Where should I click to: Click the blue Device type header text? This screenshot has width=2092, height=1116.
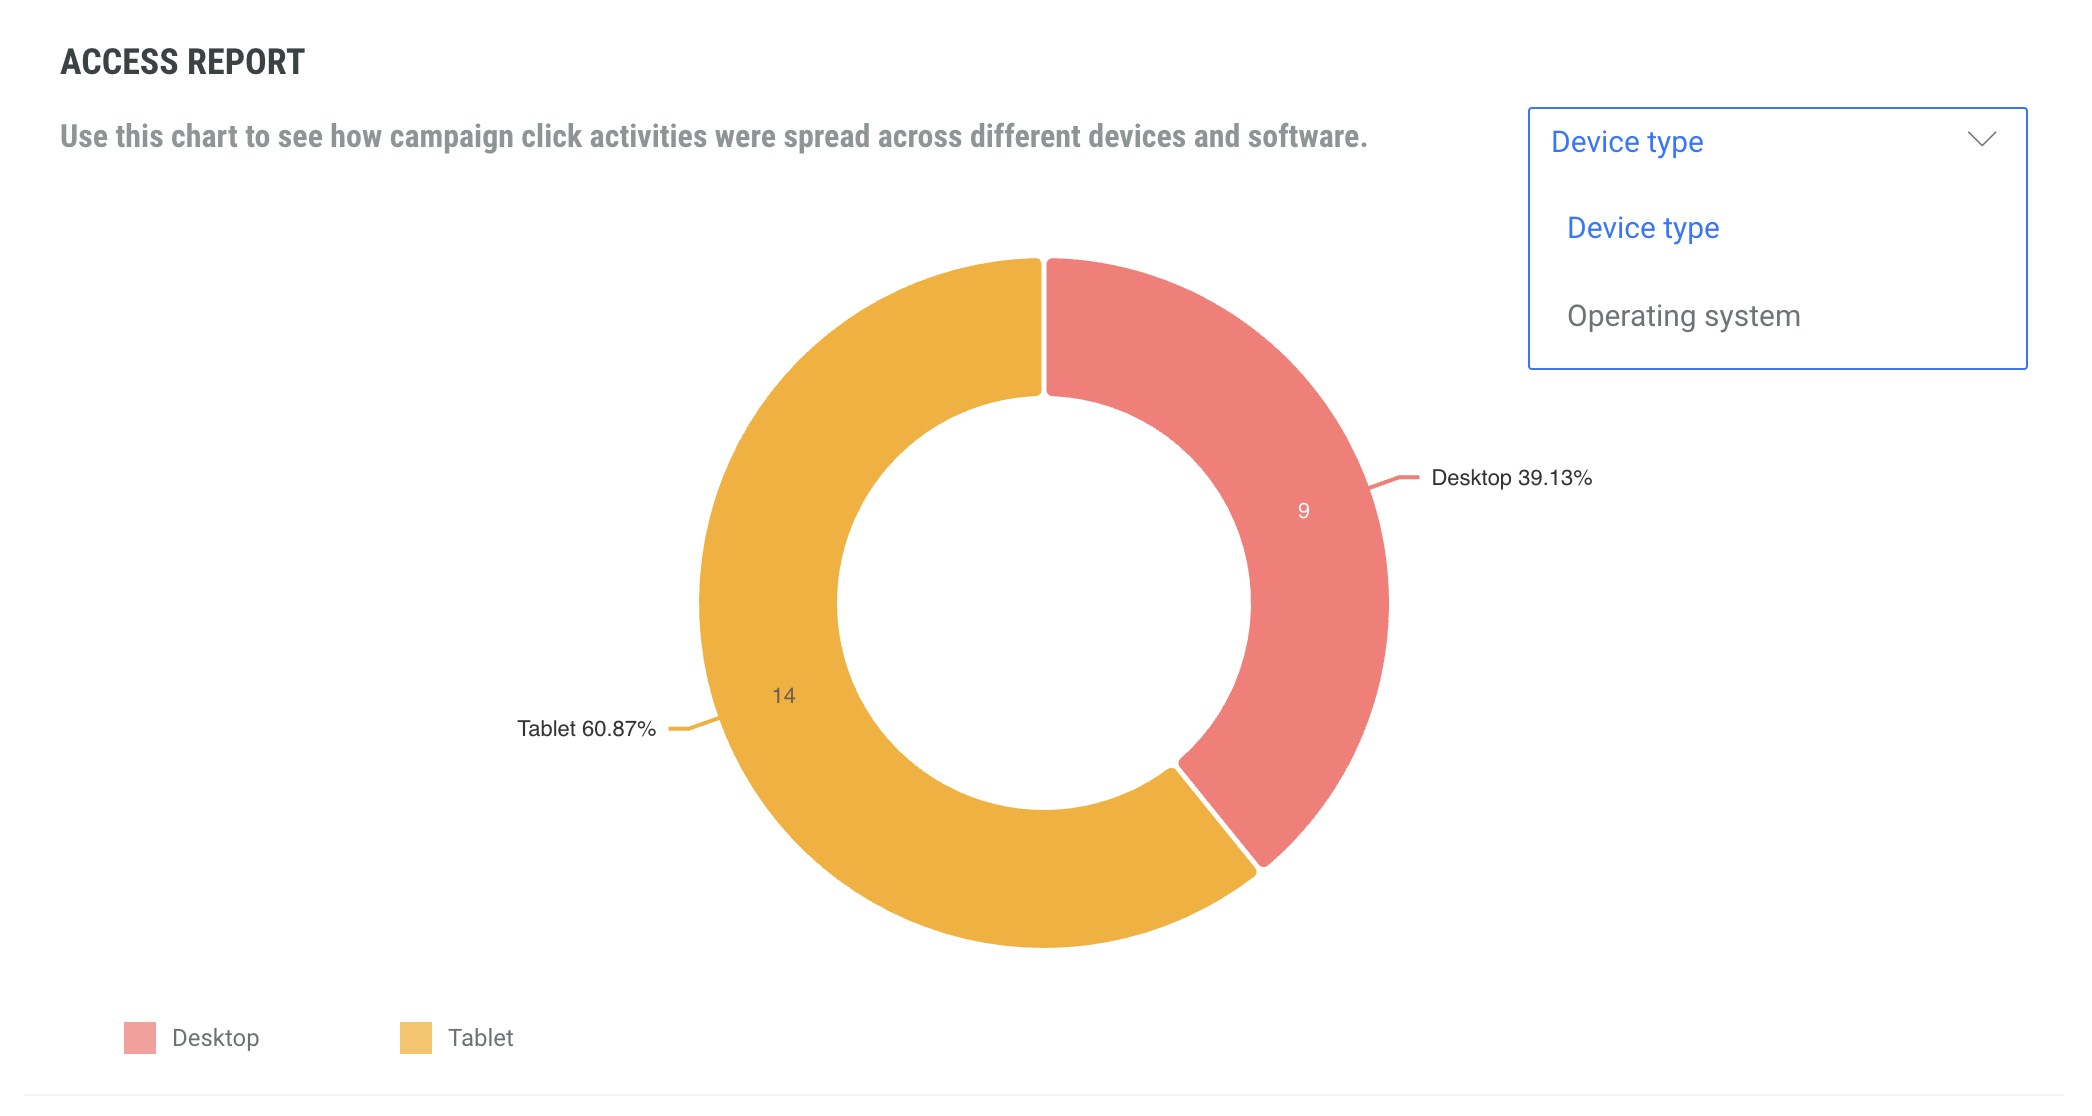[1627, 142]
